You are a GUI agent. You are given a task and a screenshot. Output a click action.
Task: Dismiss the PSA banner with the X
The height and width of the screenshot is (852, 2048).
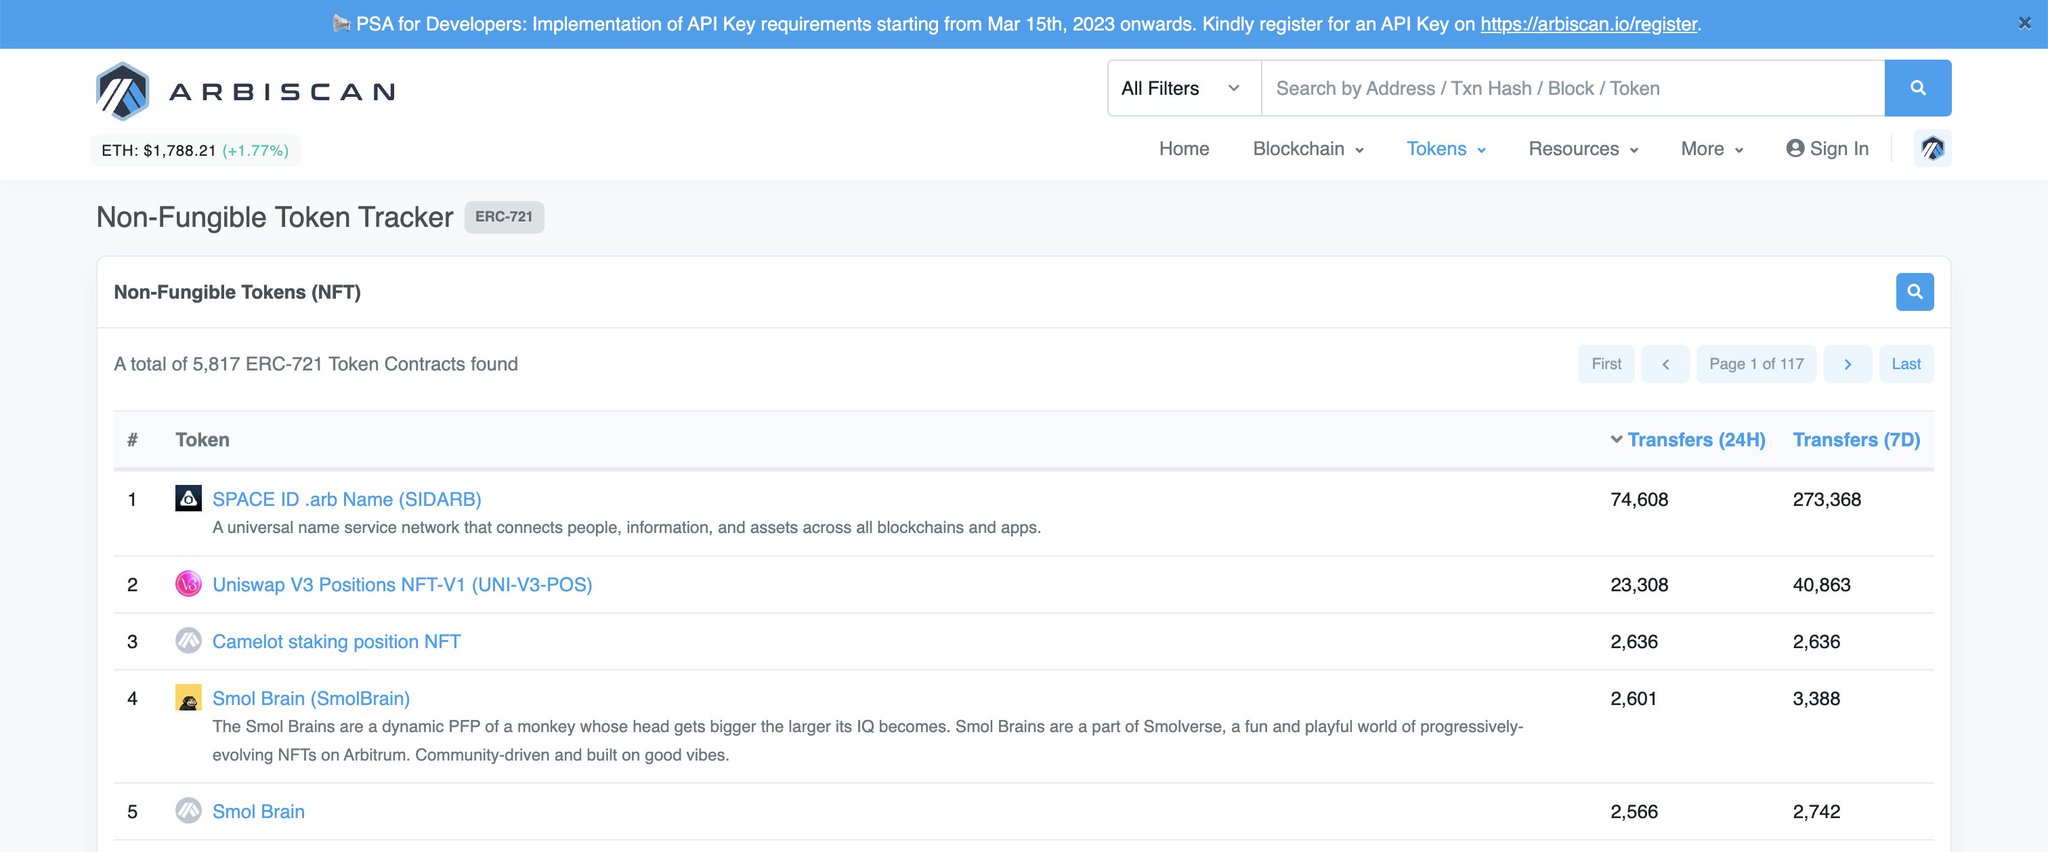[2024, 23]
